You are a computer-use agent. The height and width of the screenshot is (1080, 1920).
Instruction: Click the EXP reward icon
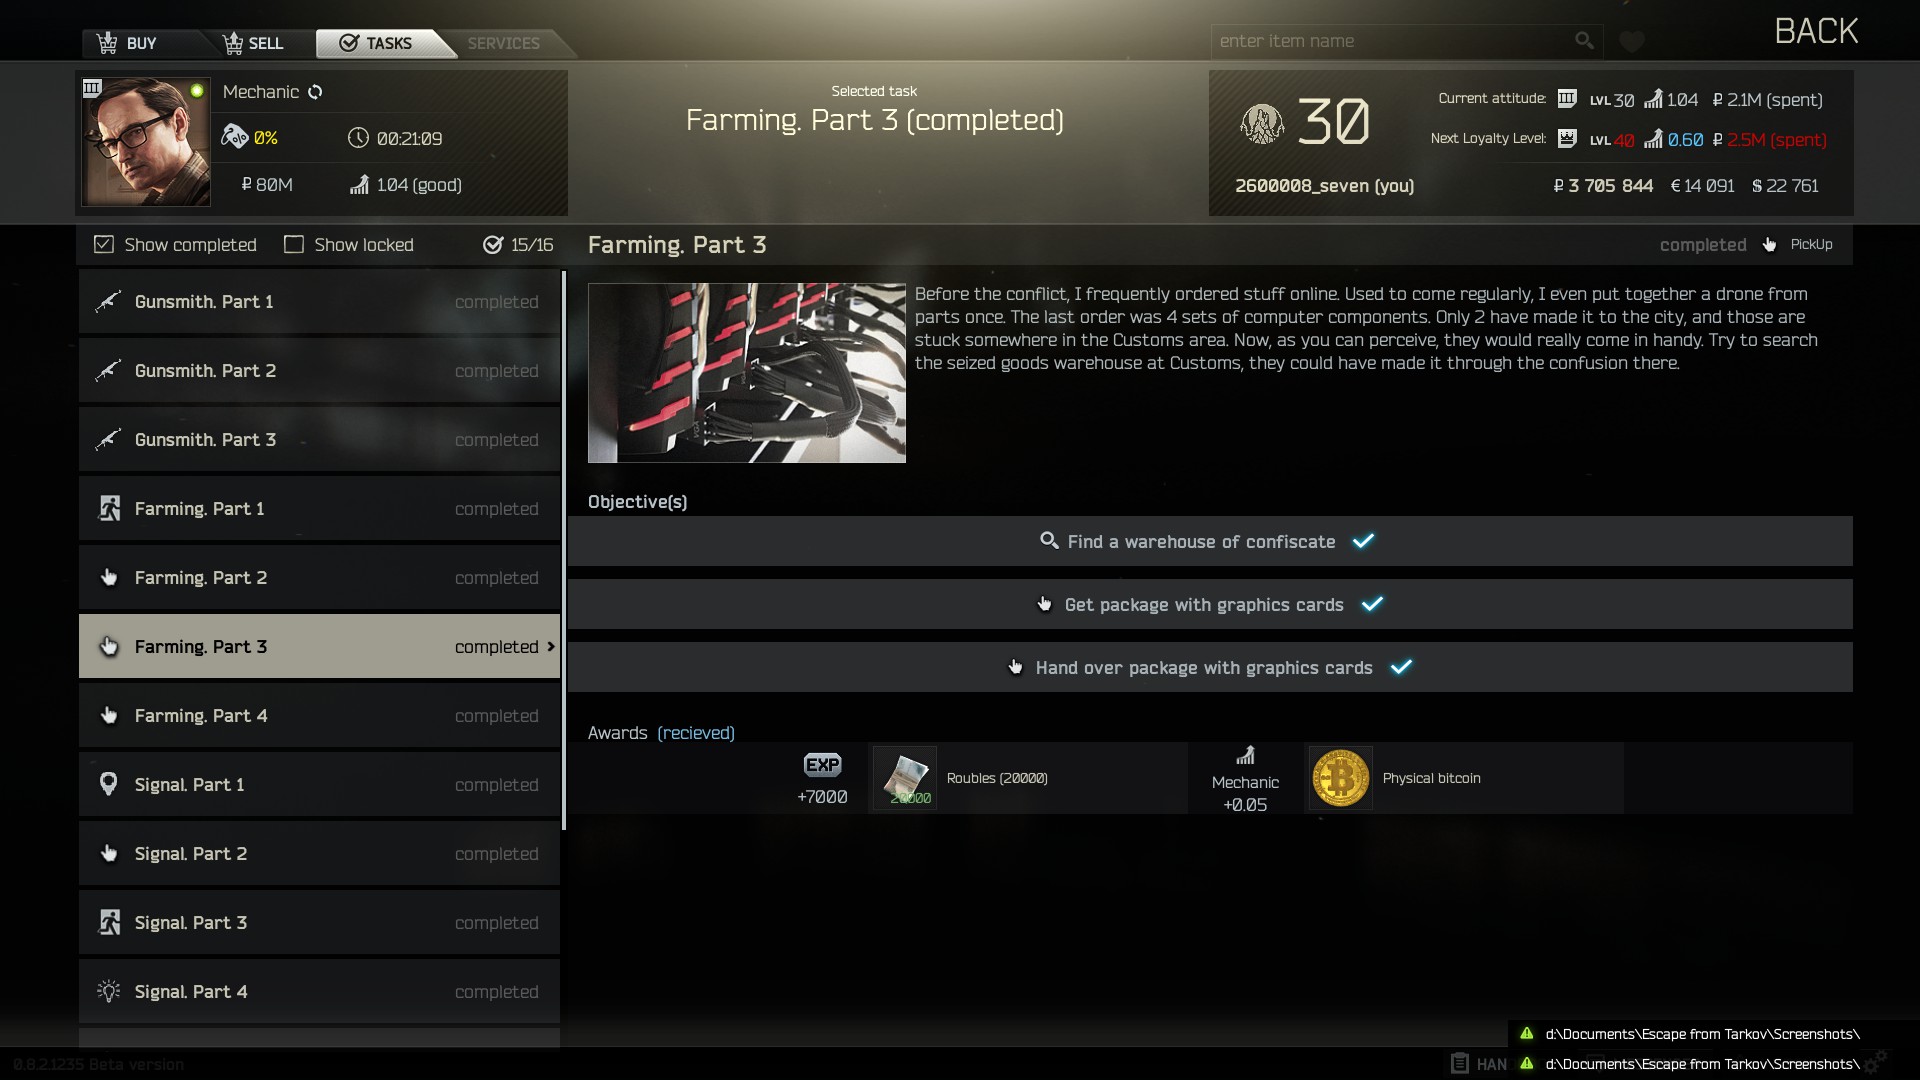point(822,765)
